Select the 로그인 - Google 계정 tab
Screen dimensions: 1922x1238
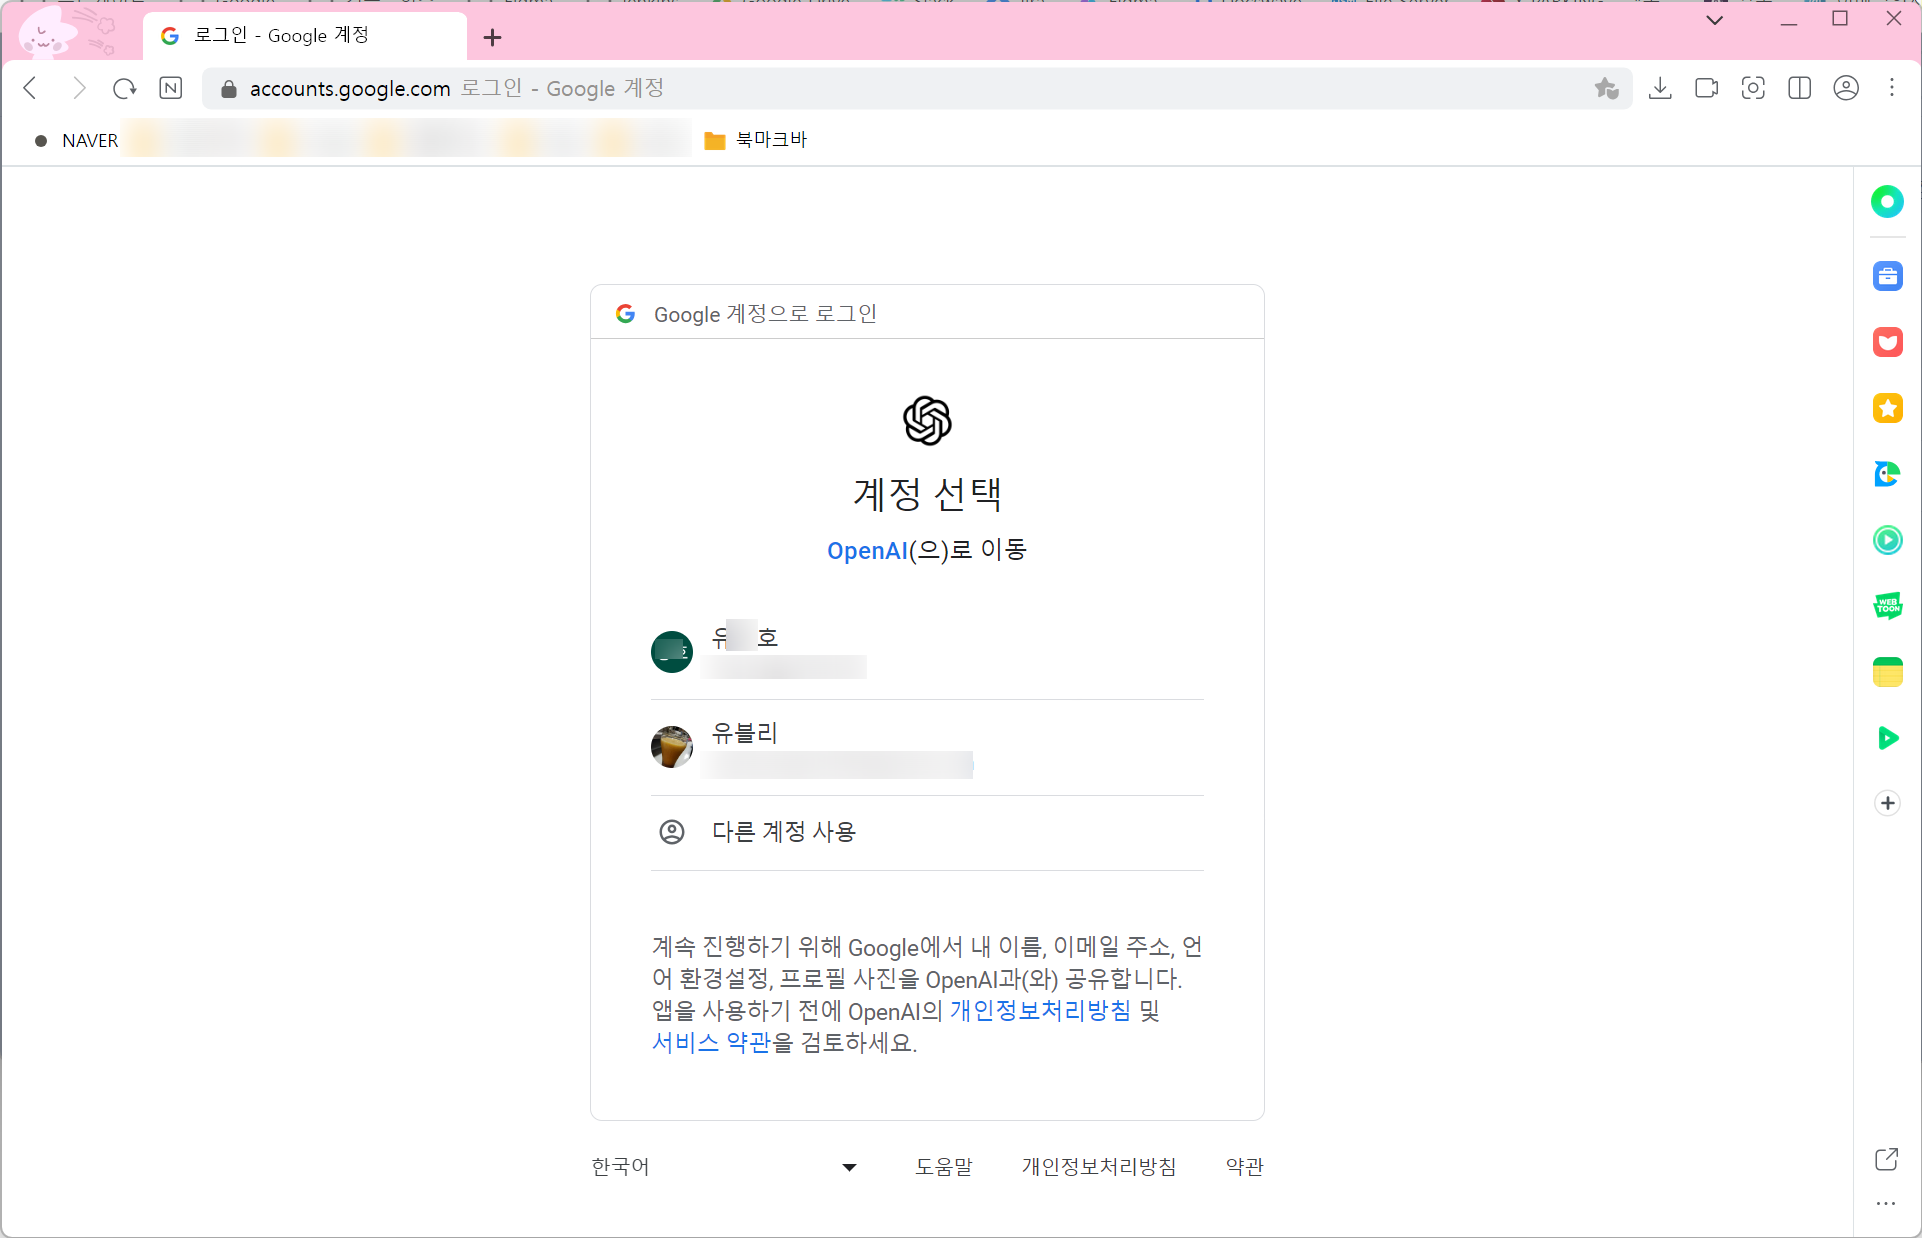tap(300, 36)
